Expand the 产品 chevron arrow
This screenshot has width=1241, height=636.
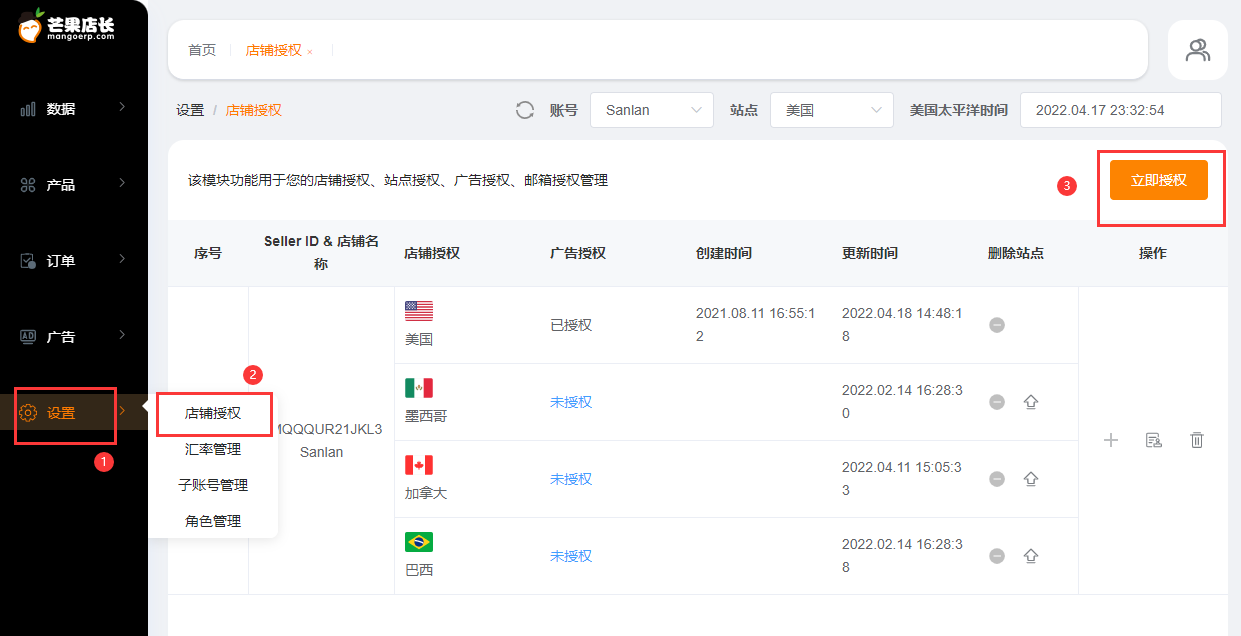[x=122, y=183]
